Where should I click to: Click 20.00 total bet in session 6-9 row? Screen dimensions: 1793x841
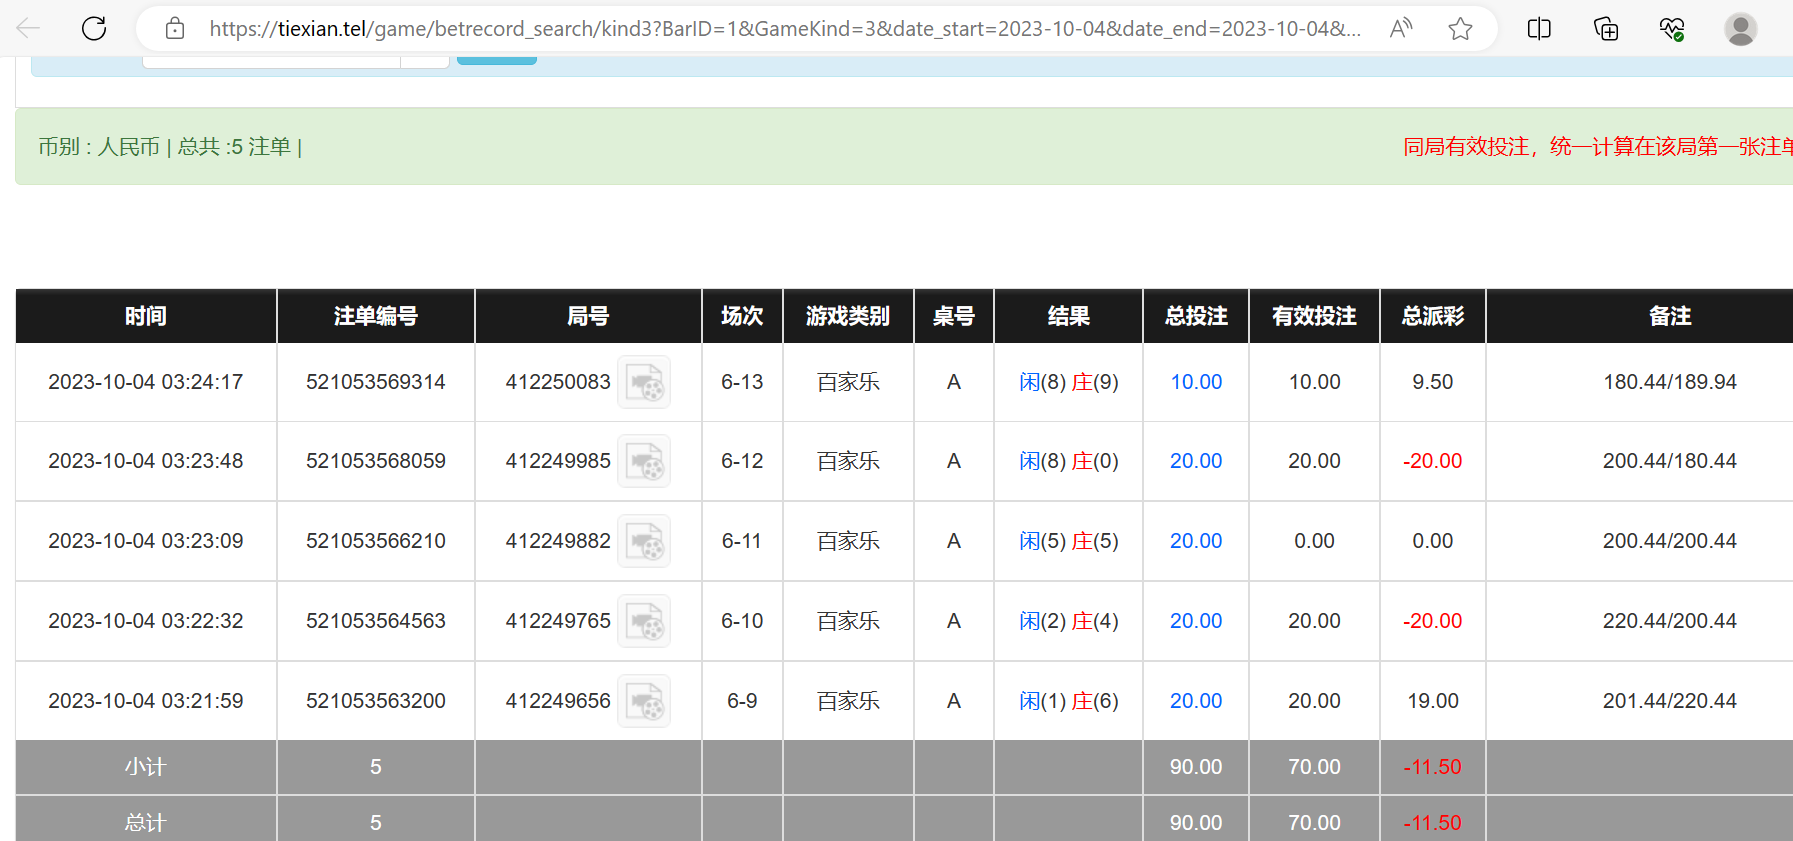(x=1196, y=701)
